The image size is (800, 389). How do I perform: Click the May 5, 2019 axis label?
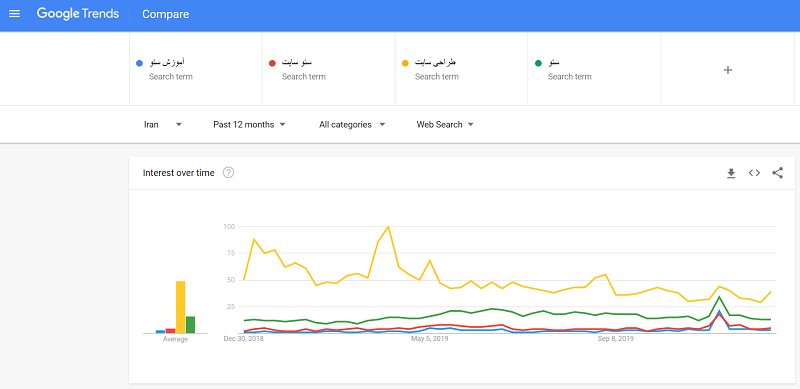pyautogui.click(x=429, y=338)
